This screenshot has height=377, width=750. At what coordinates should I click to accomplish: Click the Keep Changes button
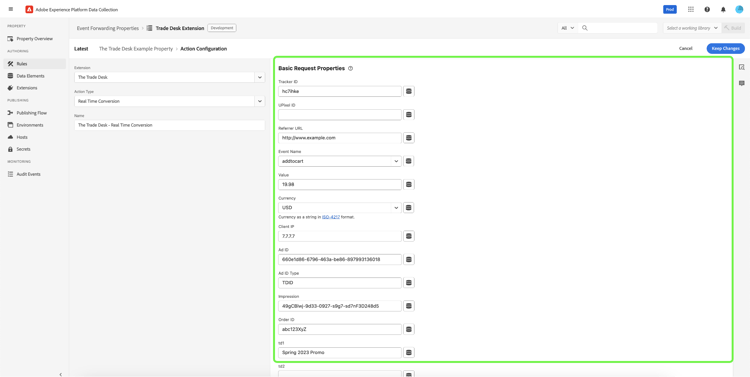pyautogui.click(x=726, y=48)
